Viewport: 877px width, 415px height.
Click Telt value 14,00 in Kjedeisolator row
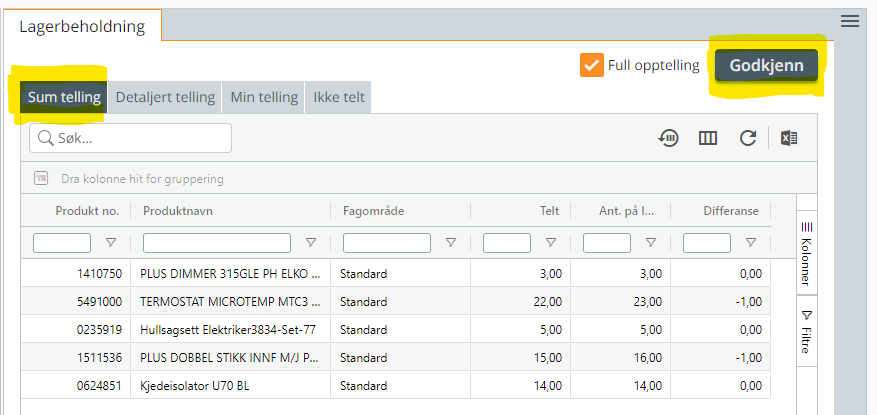pyautogui.click(x=548, y=386)
